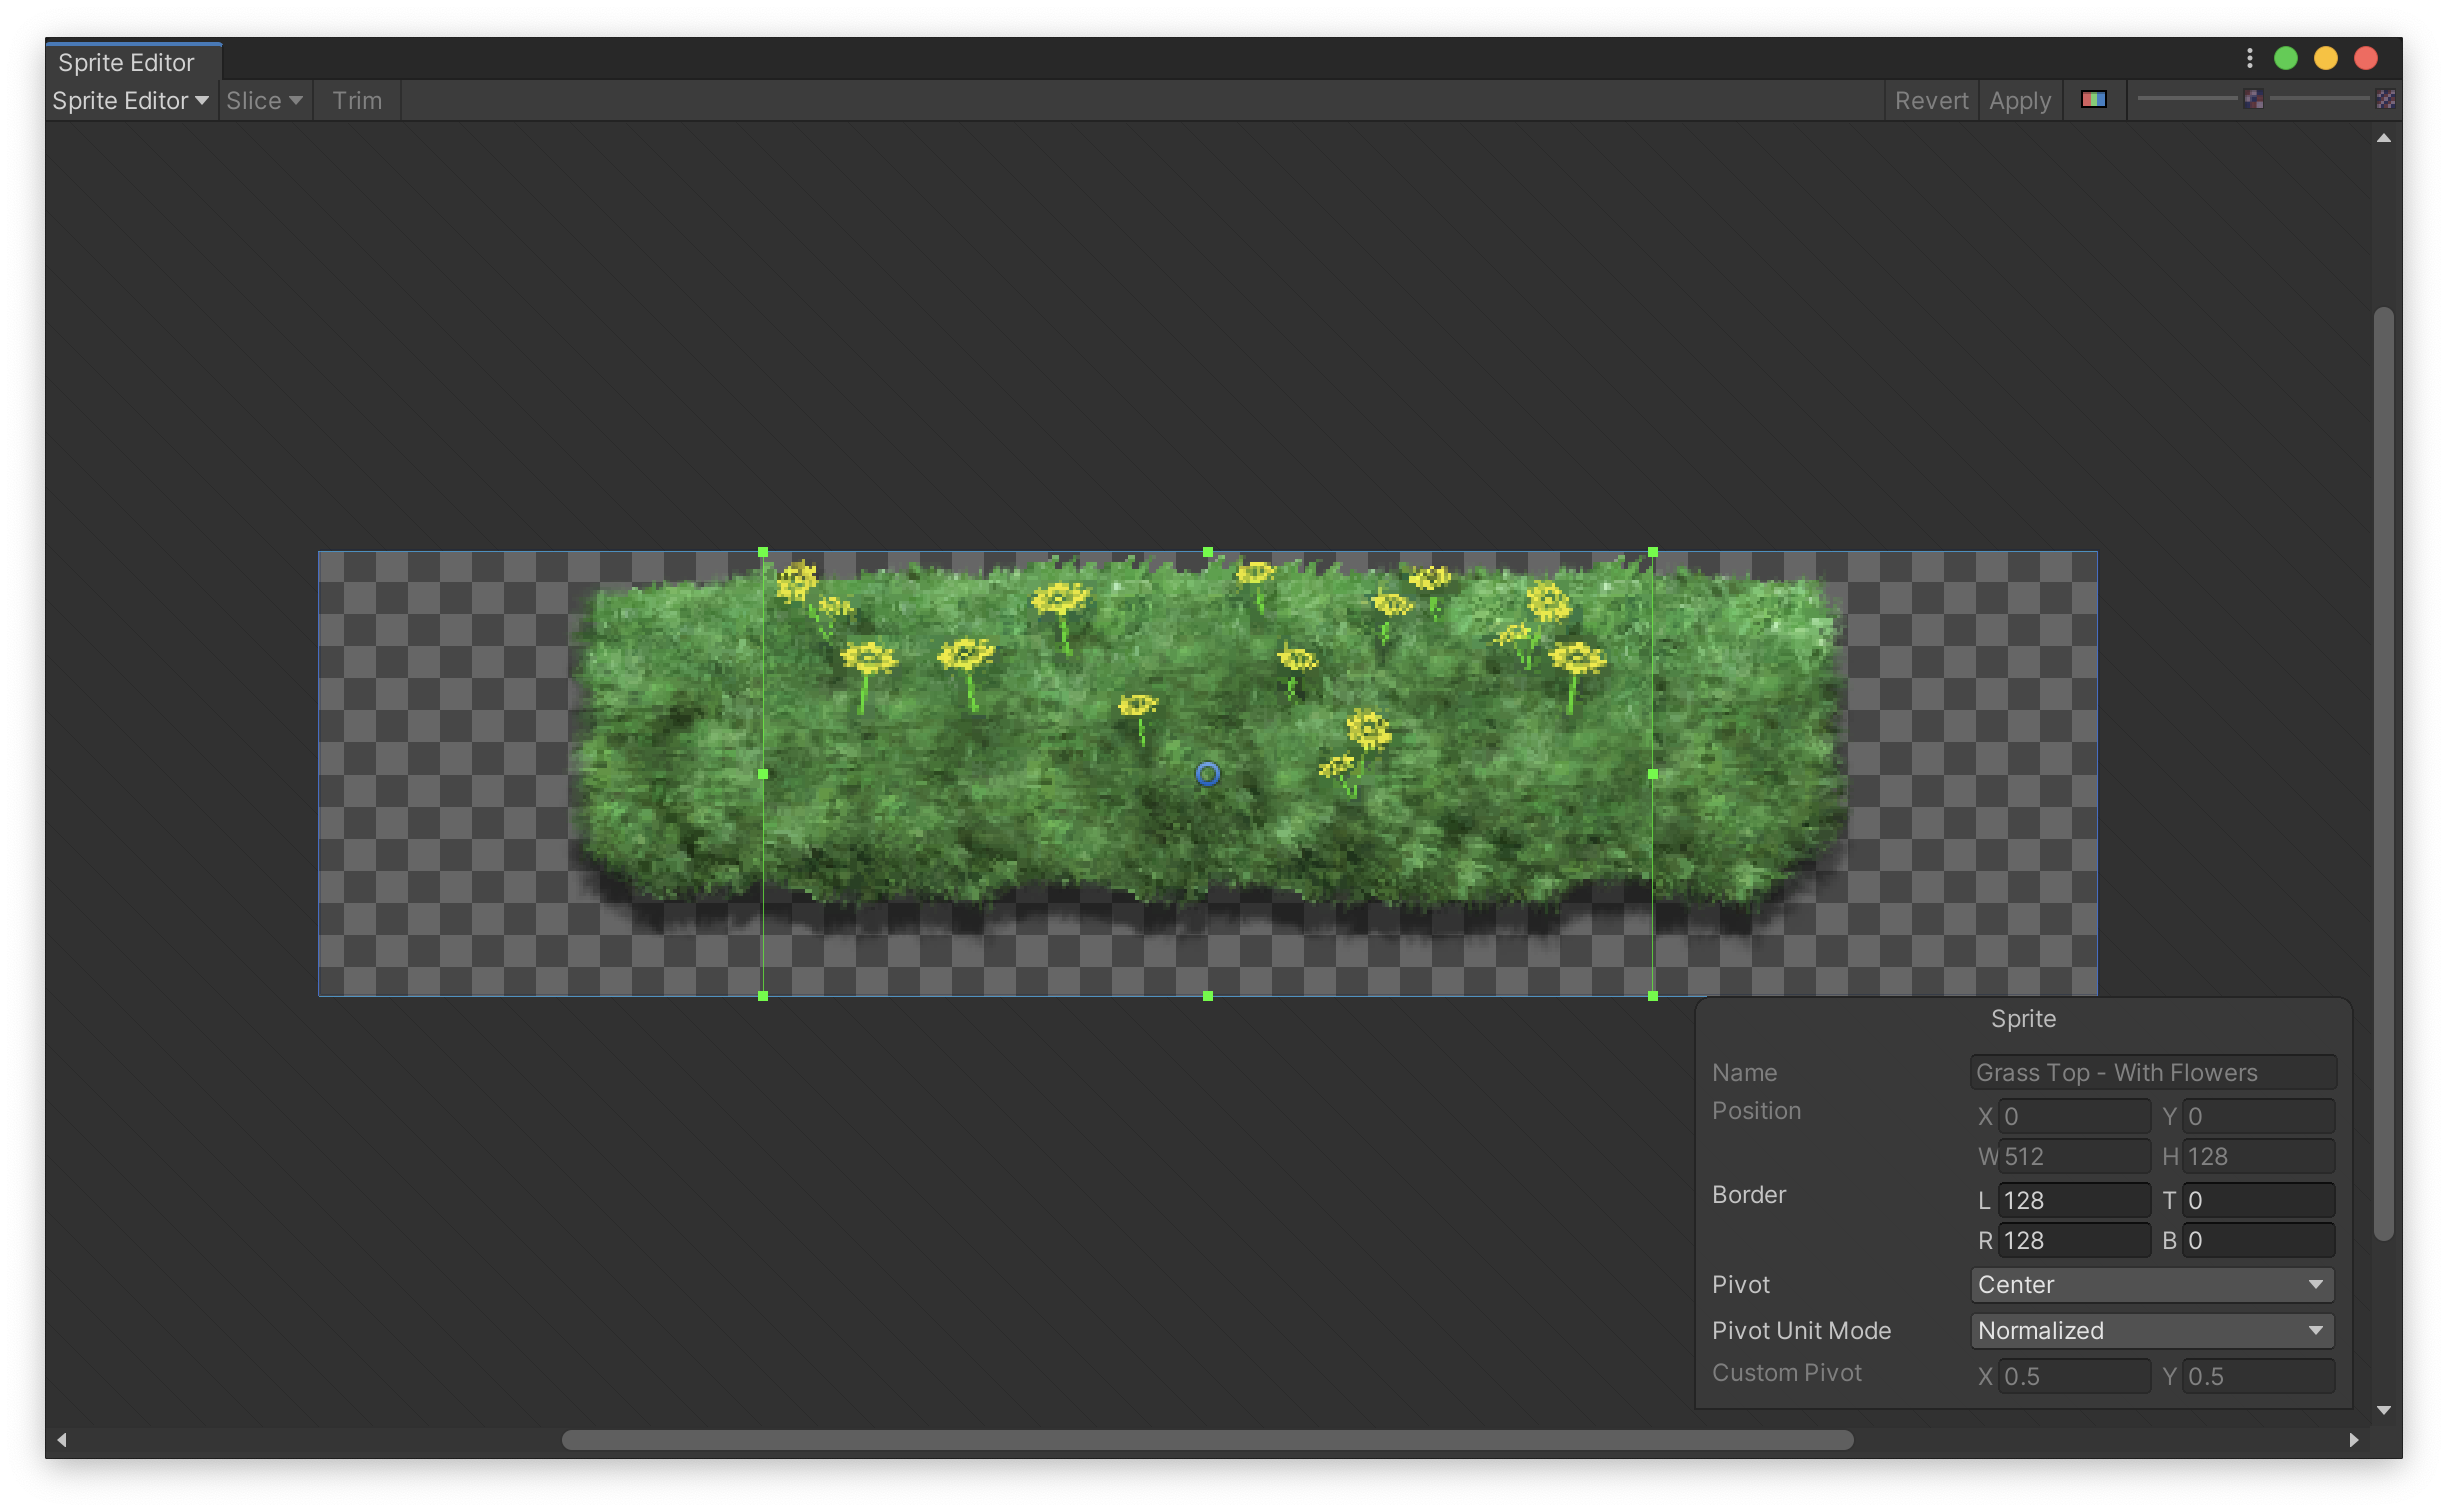Click the scroll left arrow at bottom

[x=62, y=1440]
